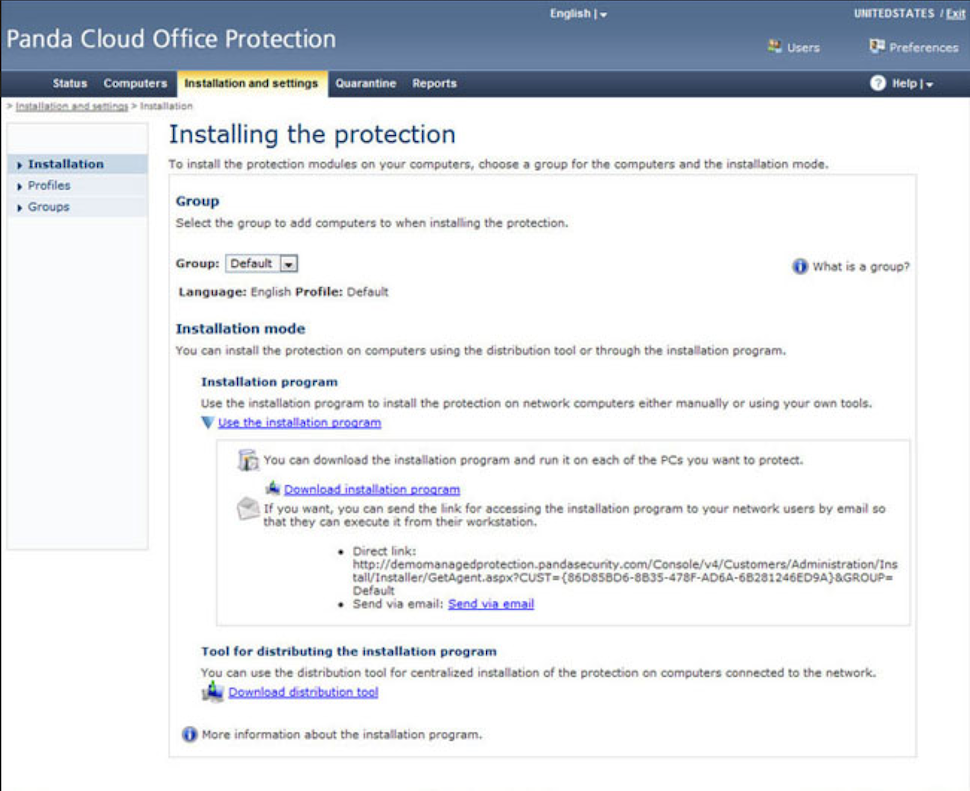Click the Preferences label in header
Viewport: 970px width, 791px height.
pyautogui.click(x=924, y=48)
